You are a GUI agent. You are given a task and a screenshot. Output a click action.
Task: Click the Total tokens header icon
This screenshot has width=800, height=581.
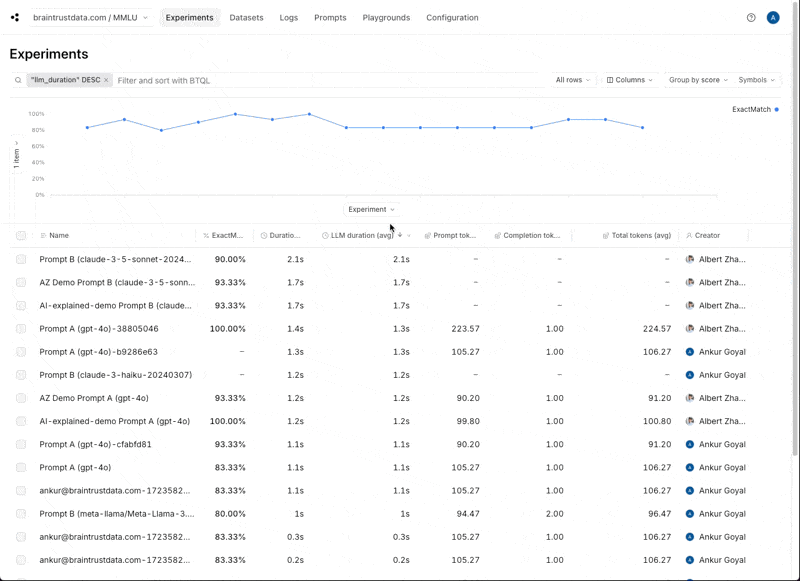[x=606, y=236]
